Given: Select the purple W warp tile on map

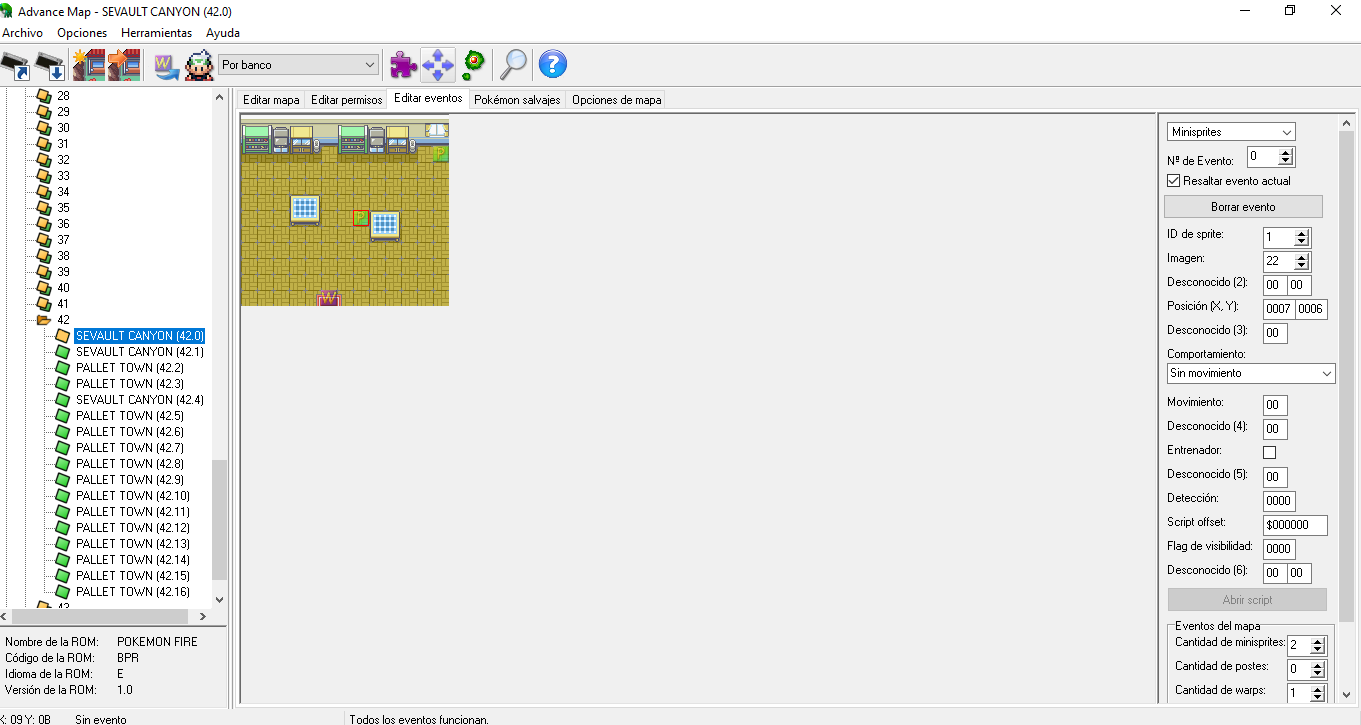Looking at the screenshot, I should 329,298.
